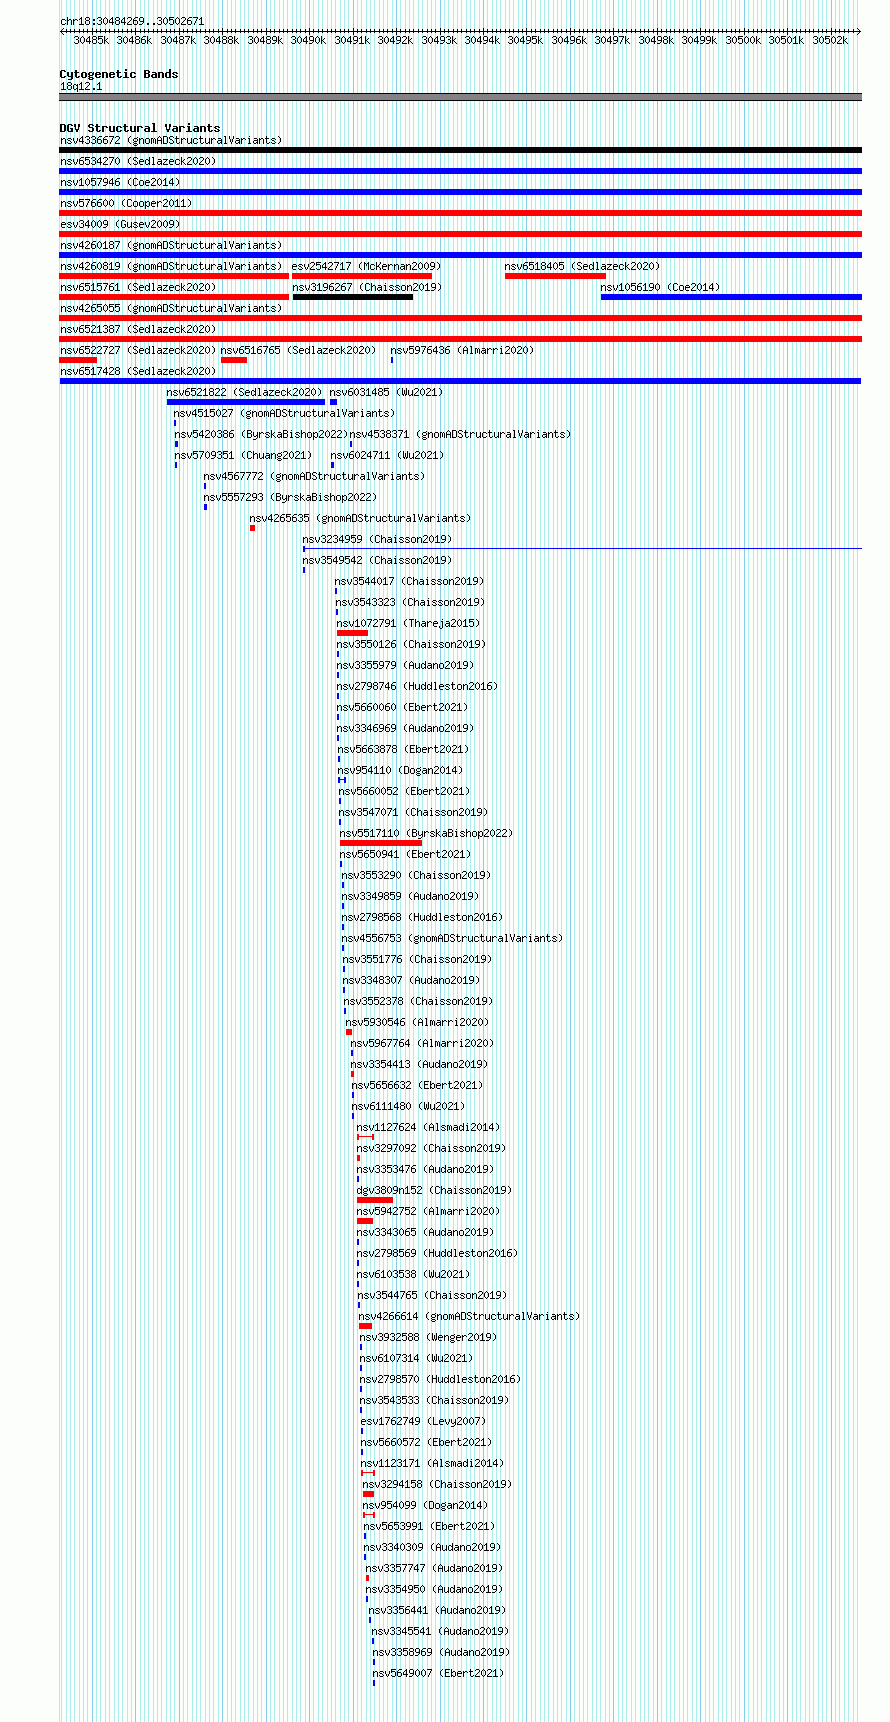
Task: Click nsv5976436 (Almarri2020) label
Action: pos(463,350)
